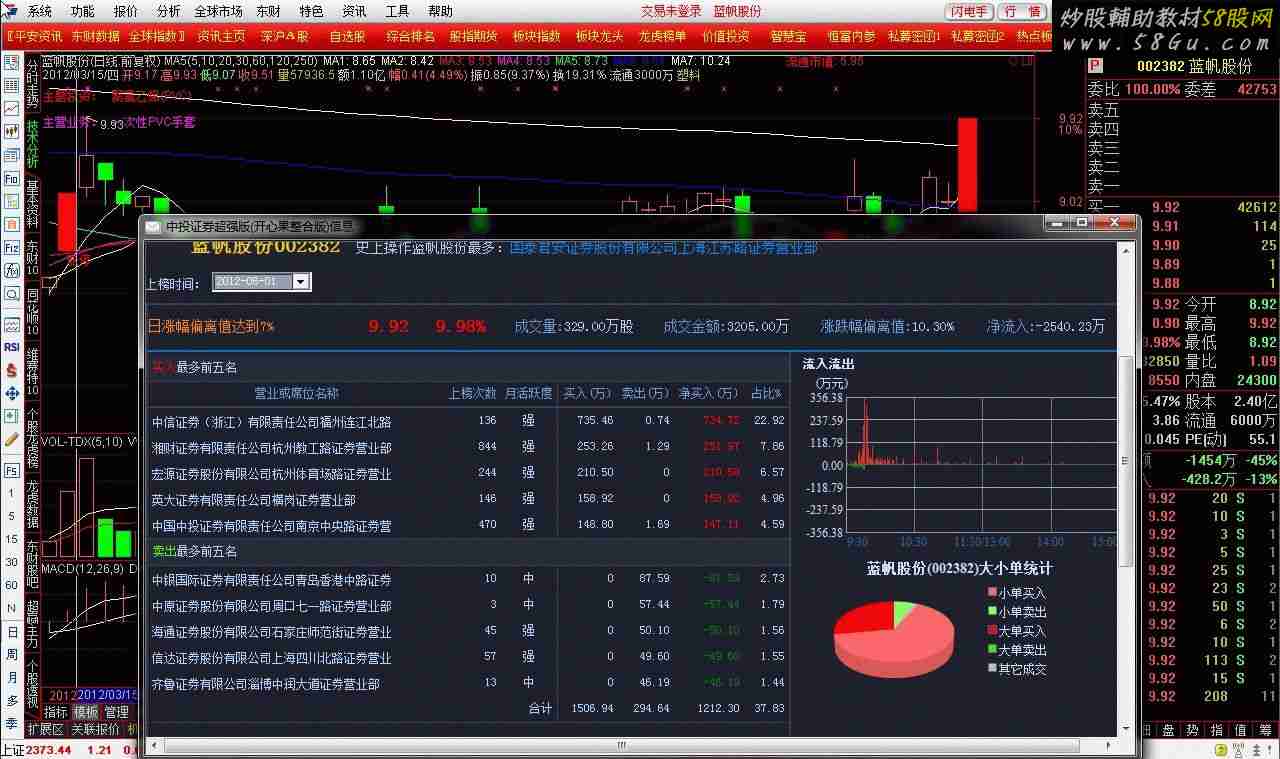The width and height of the screenshot is (1280, 759).
Task: Click row 宏源证券股份有限公司杭州体育场路证券营业
Action: tap(467, 473)
